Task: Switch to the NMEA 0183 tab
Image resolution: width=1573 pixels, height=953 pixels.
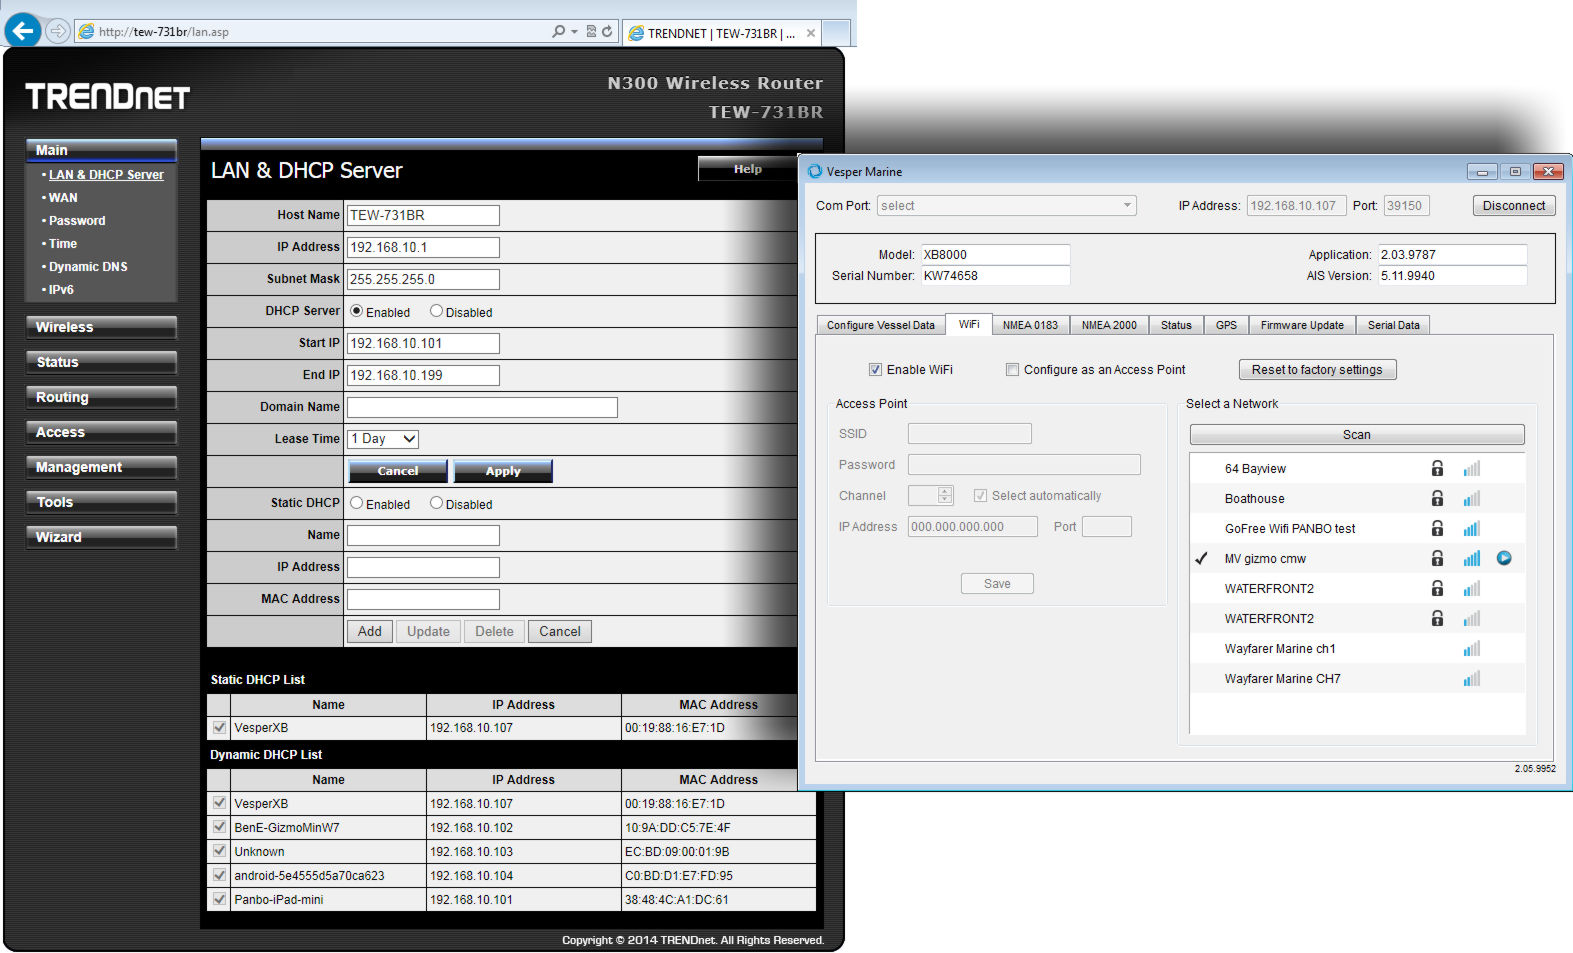Action: pos(1030,325)
